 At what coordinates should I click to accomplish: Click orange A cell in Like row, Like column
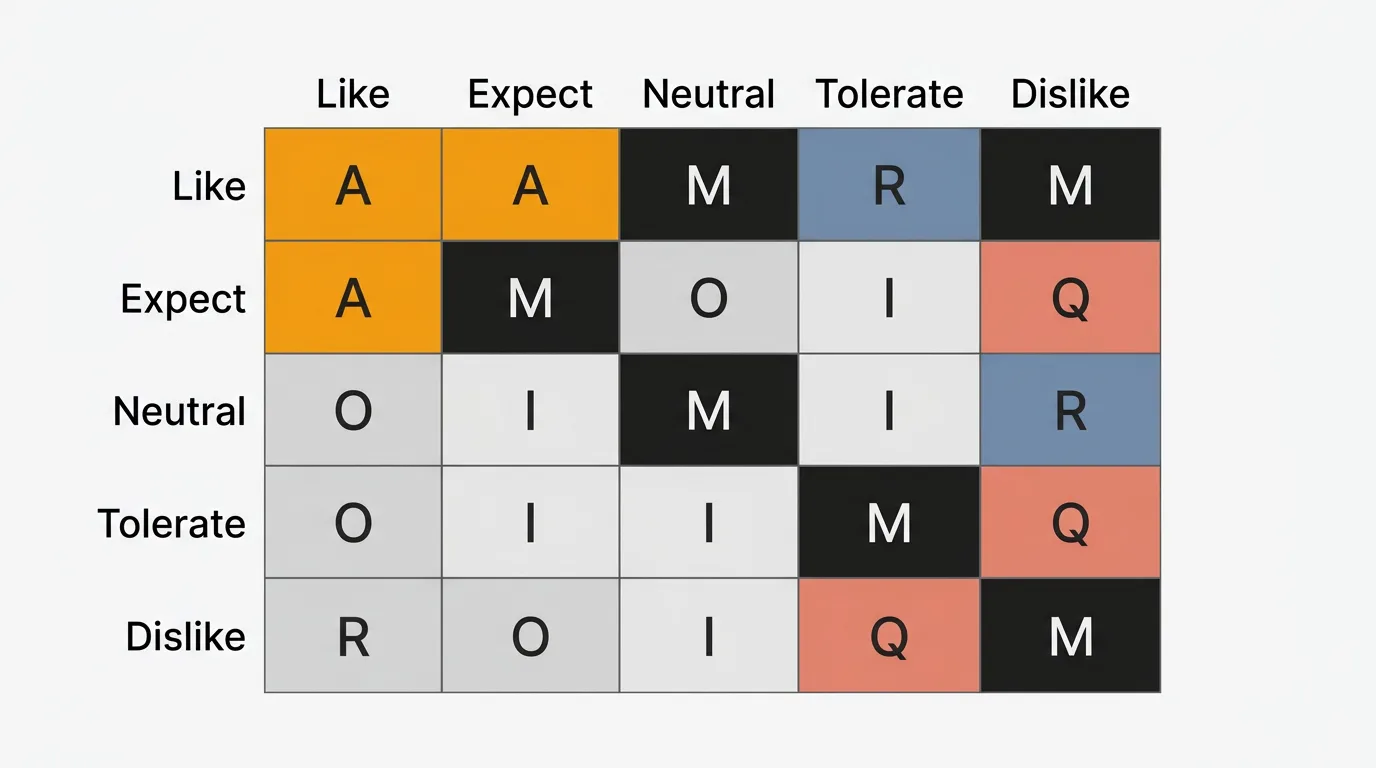tap(353, 185)
